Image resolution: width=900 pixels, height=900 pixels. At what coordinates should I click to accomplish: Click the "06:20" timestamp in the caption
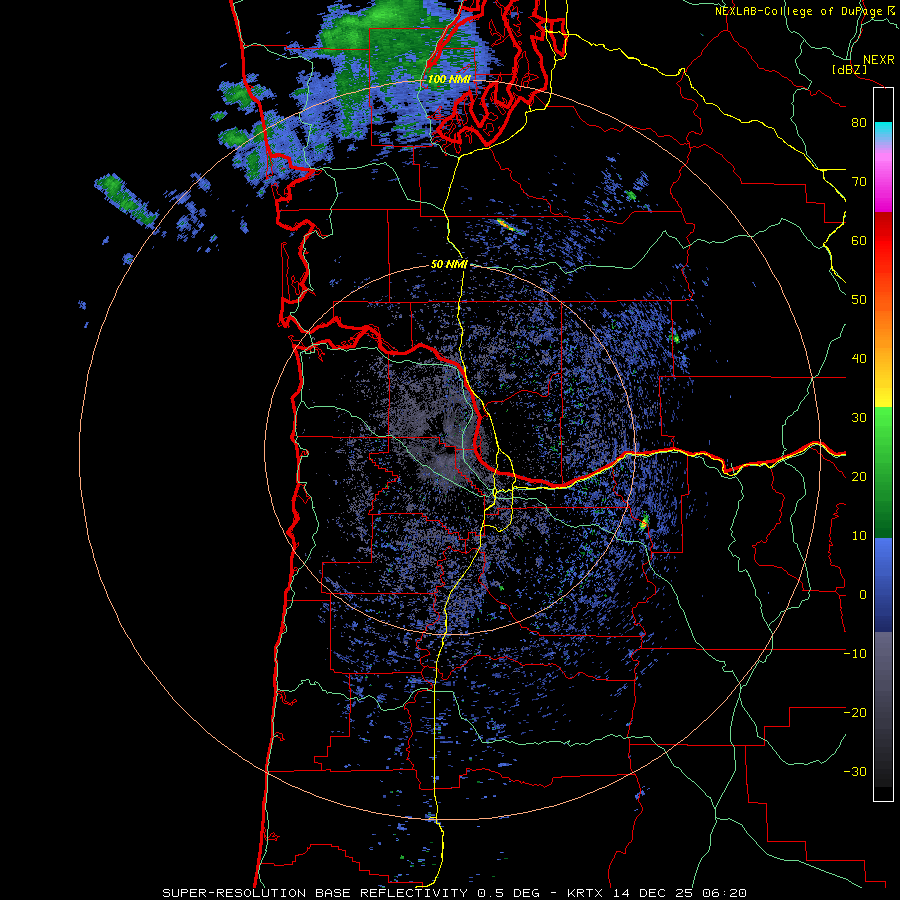[724, 893]
